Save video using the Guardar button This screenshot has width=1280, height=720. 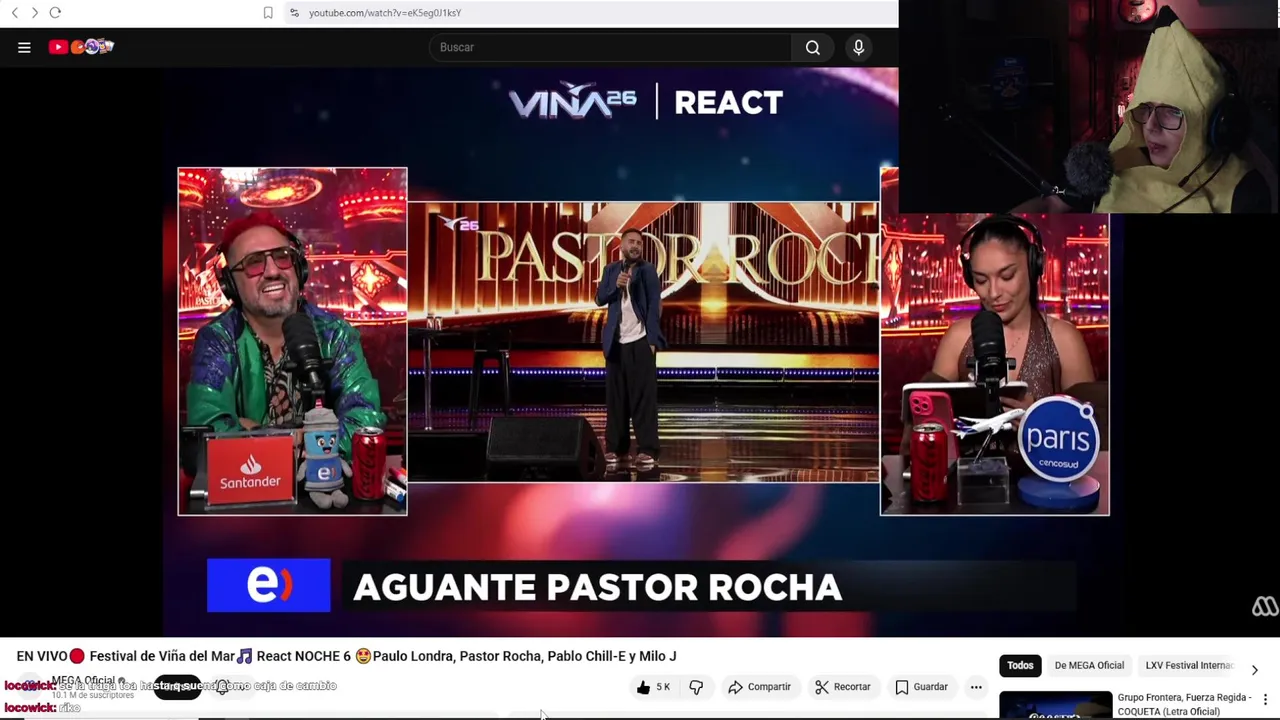[x=921, y=687]
